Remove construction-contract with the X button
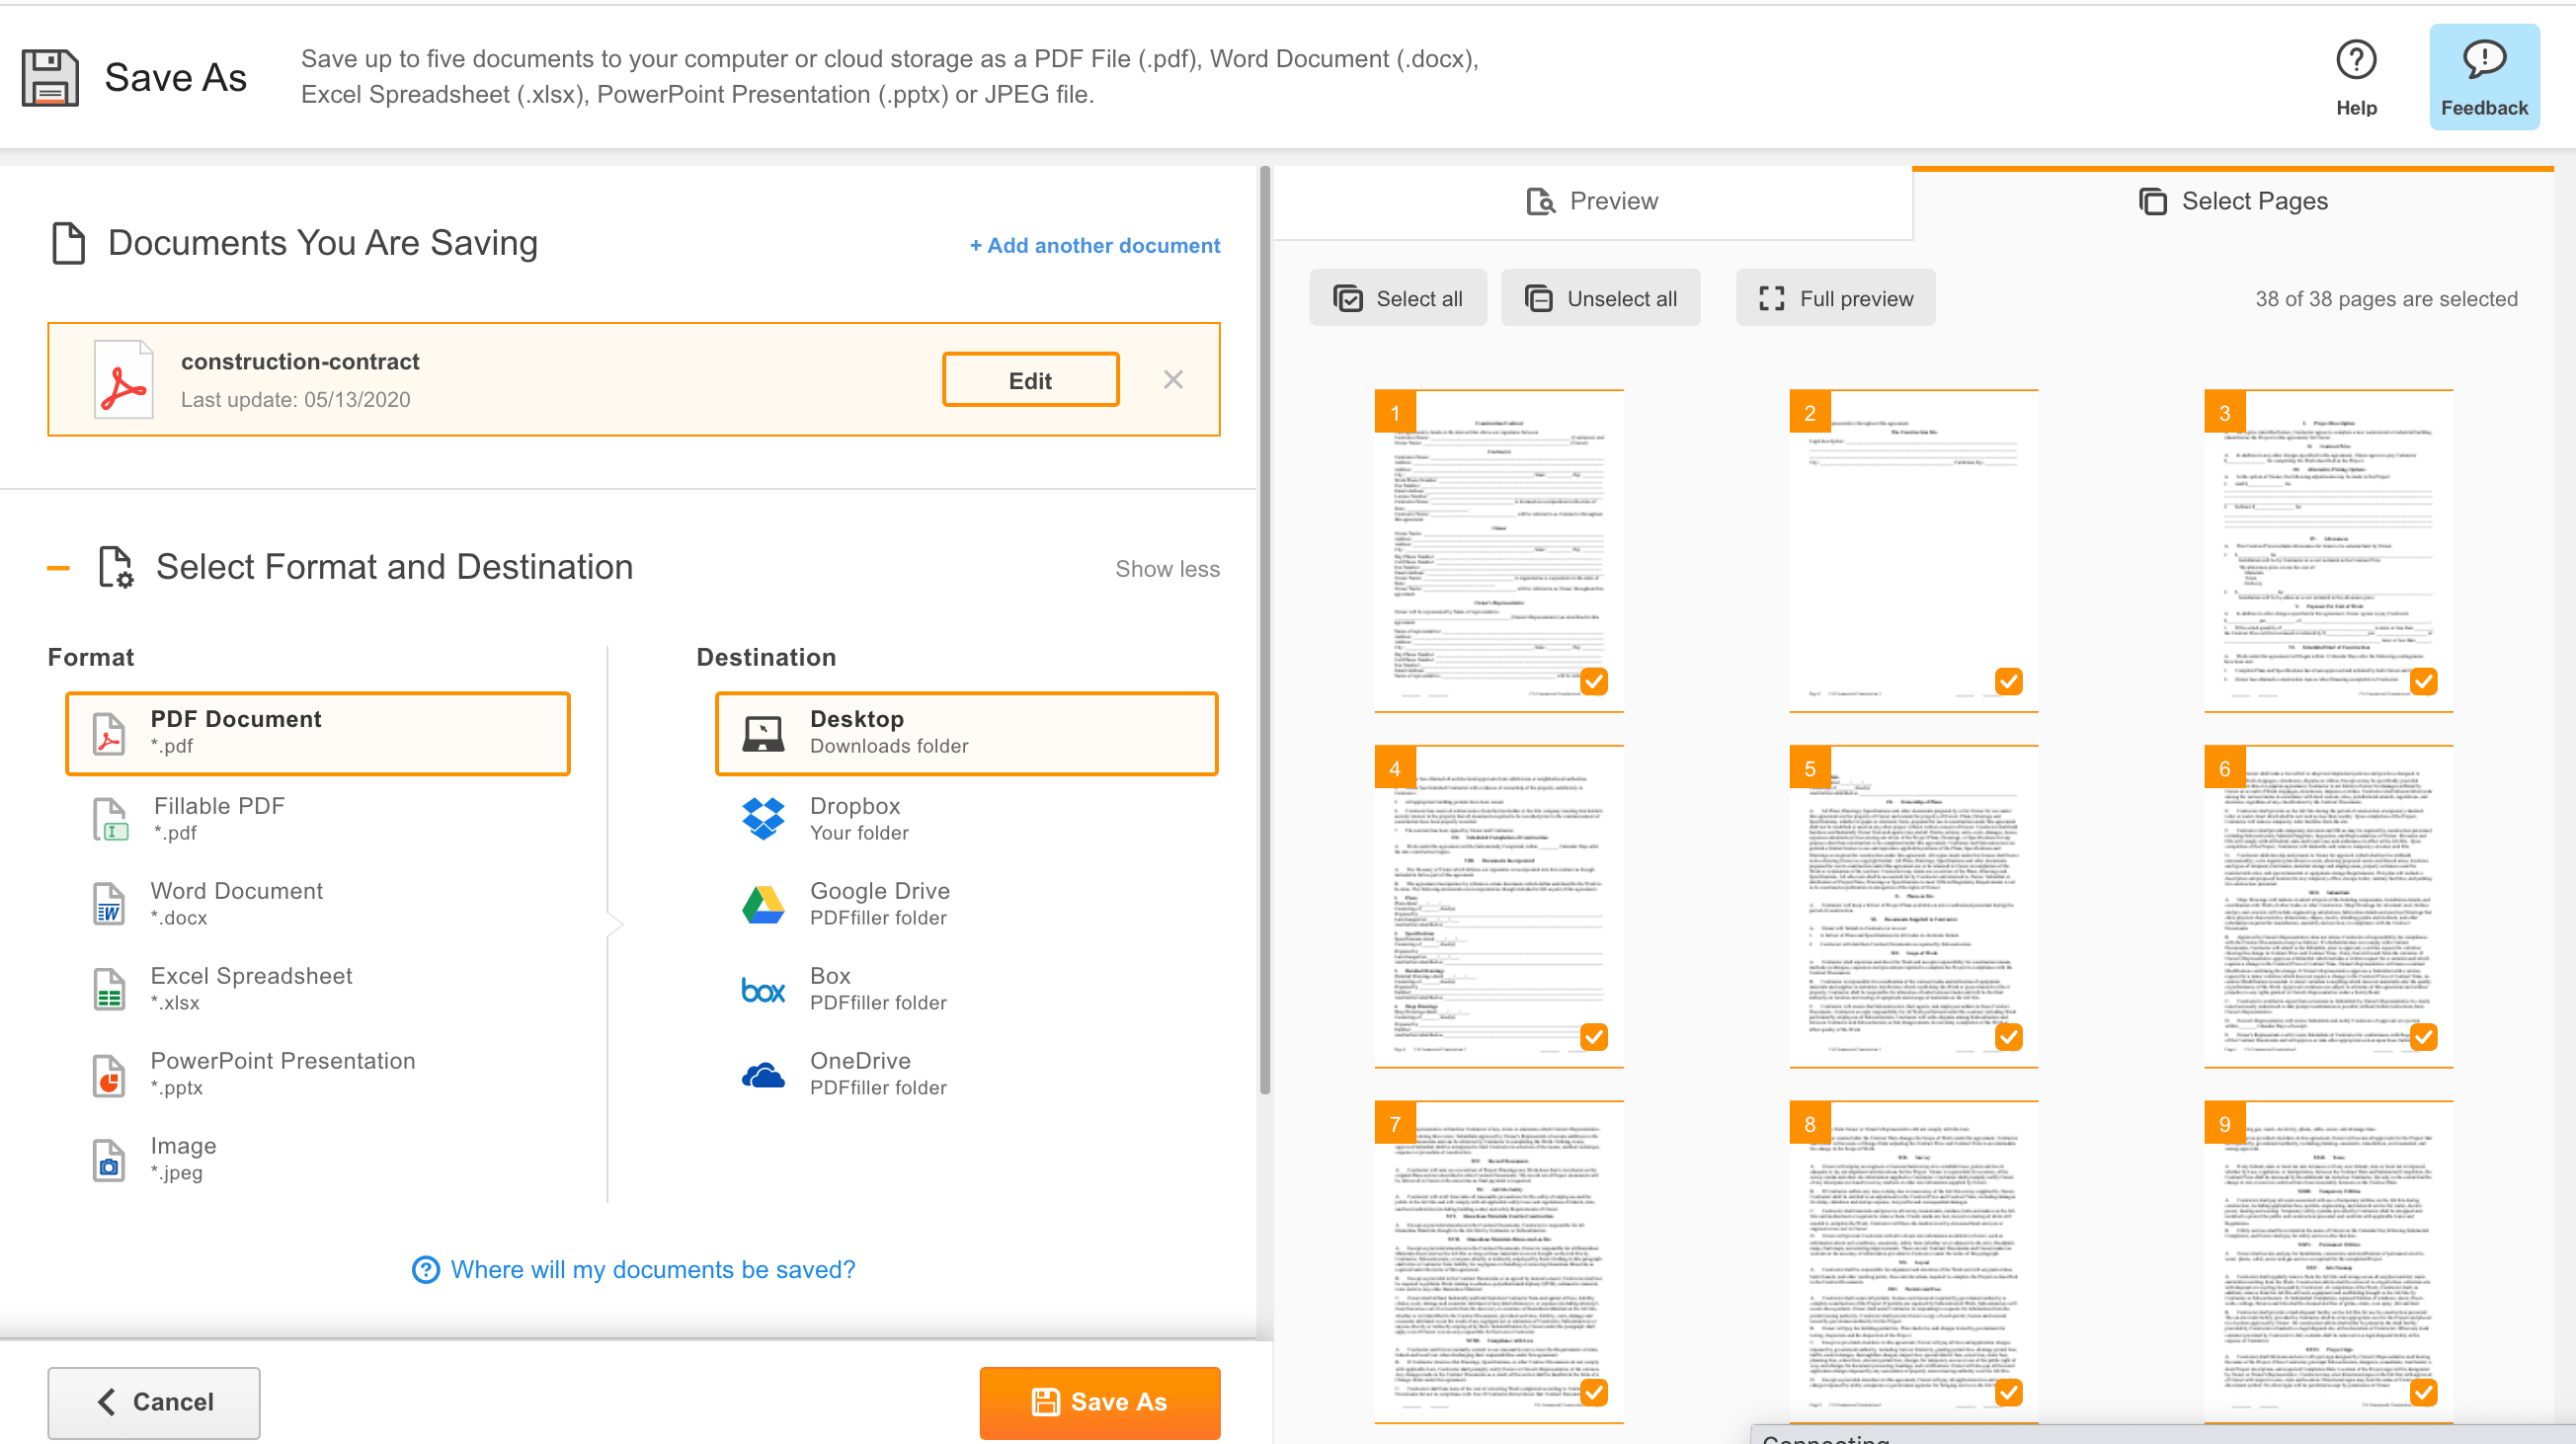The height and width of the screenshot is (1444, 2576). [x=1173, y=379]
